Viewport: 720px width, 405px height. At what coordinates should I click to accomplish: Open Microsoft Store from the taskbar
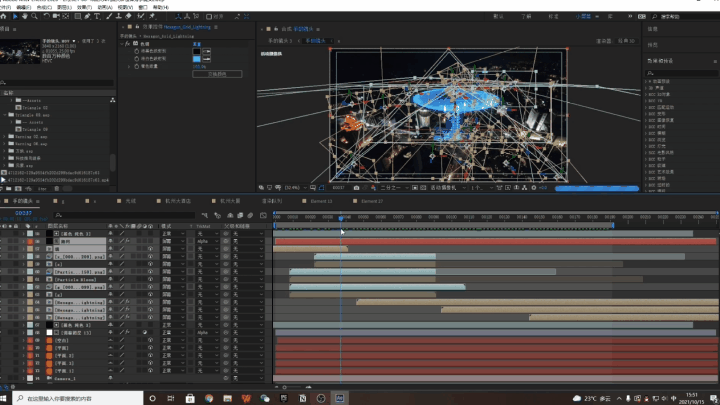pos(190,398)
